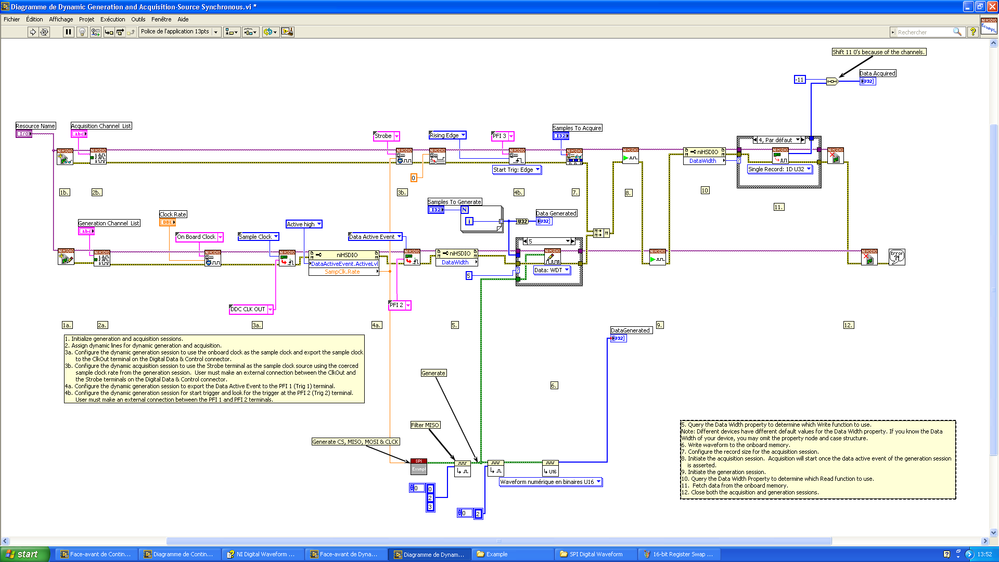Open the Projet menu
Viewport: 999px width, 562px height.
click(x=87, y=19)
